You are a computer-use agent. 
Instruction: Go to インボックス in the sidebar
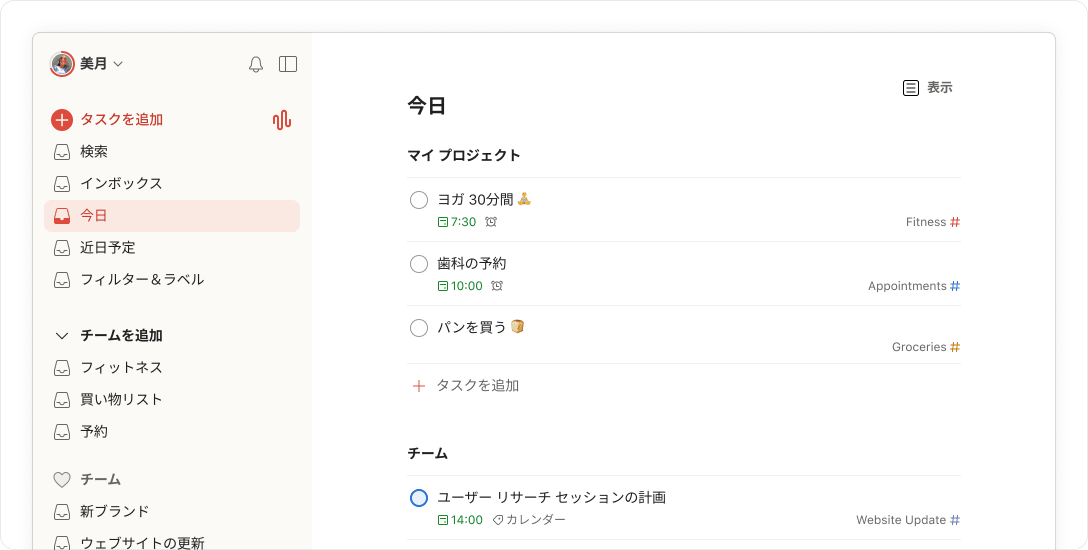point(121,184)
